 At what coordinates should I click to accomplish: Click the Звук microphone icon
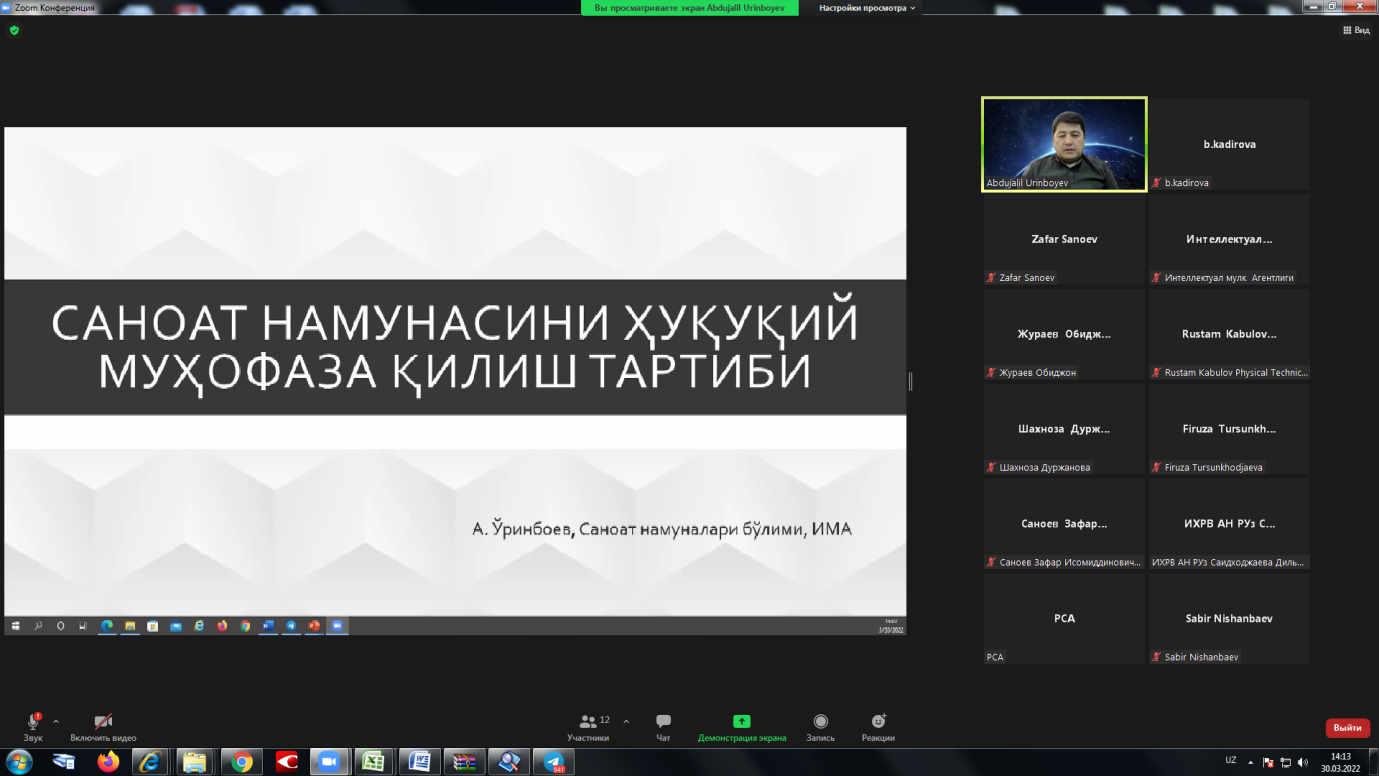33,722
